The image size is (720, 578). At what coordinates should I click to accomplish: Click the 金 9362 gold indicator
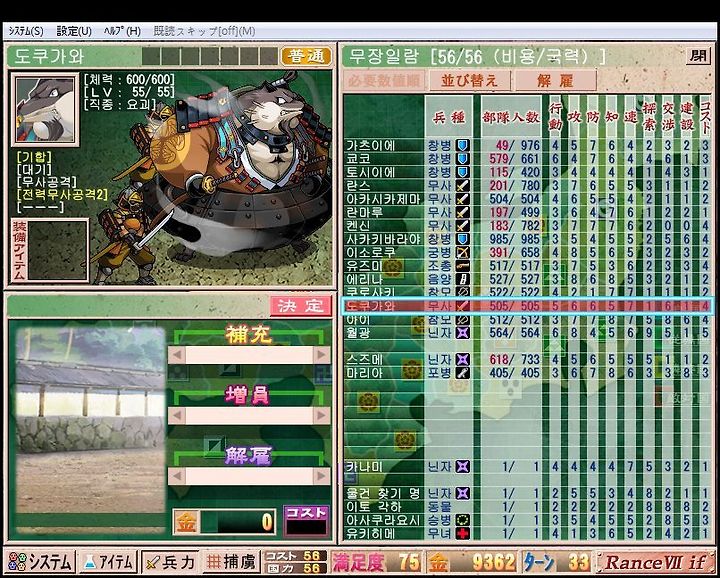472,562
